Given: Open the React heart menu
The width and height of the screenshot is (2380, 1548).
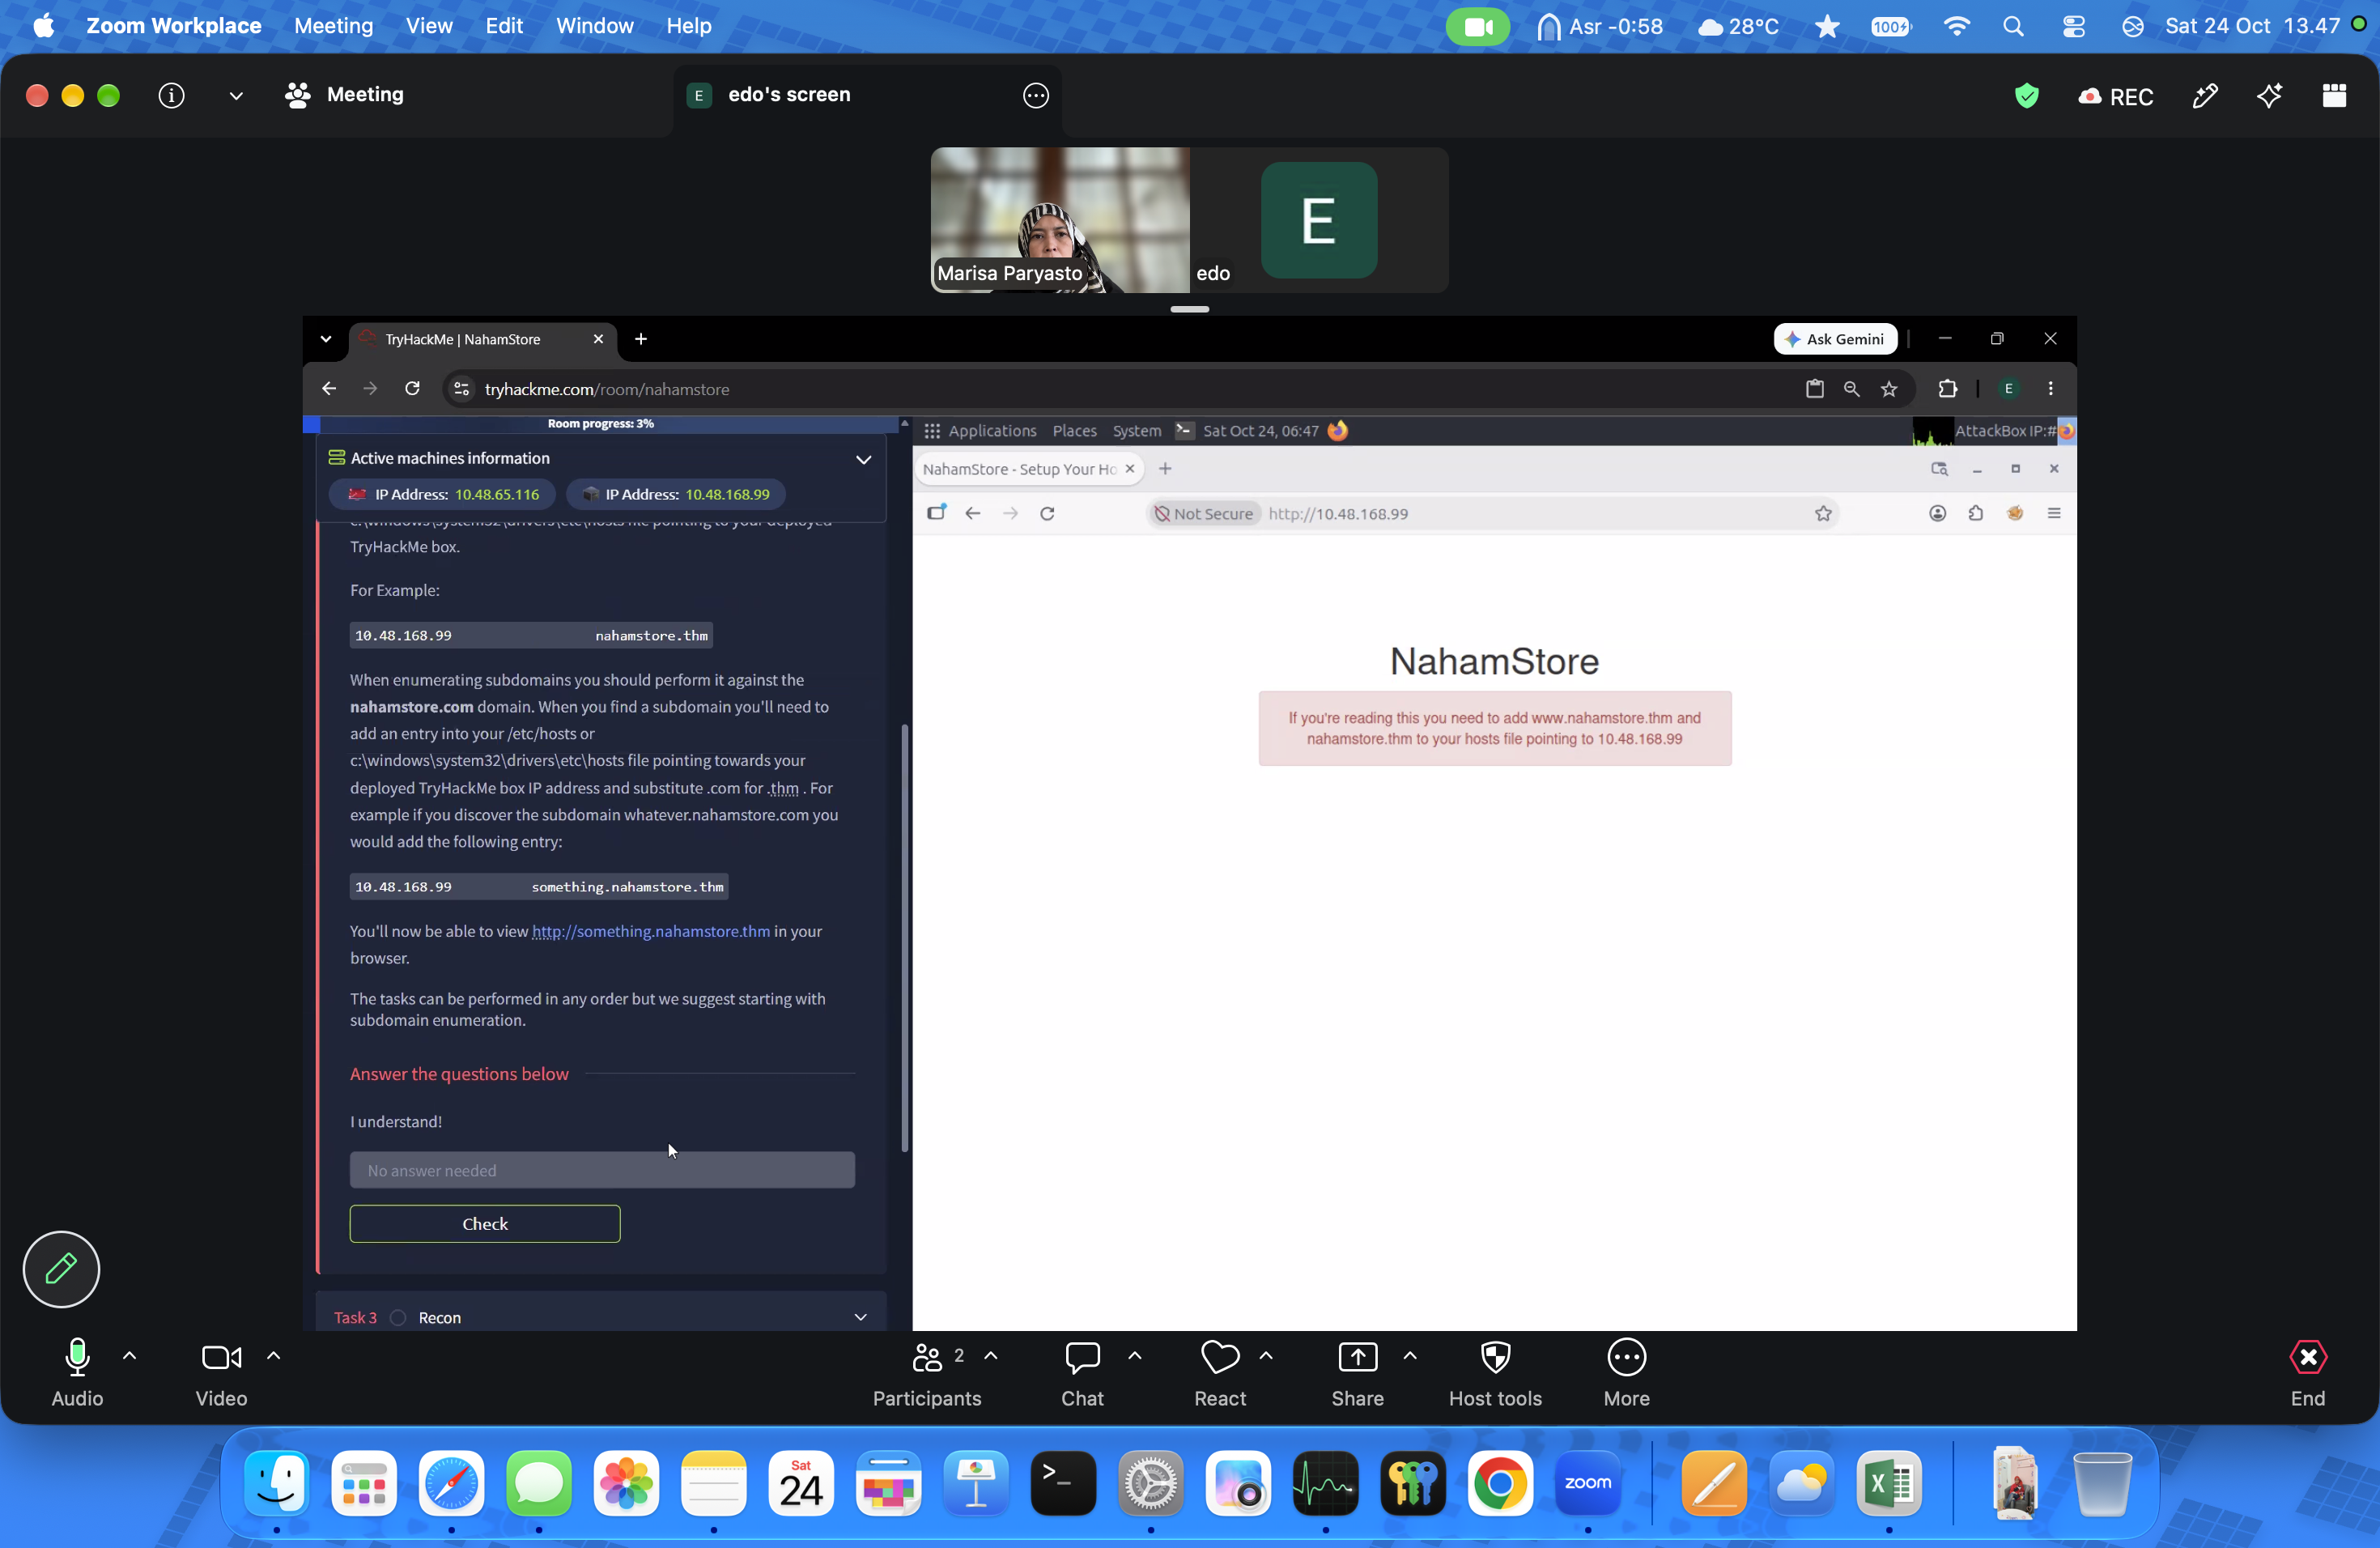Looking at the screenshot, I should point(1220,1373).
